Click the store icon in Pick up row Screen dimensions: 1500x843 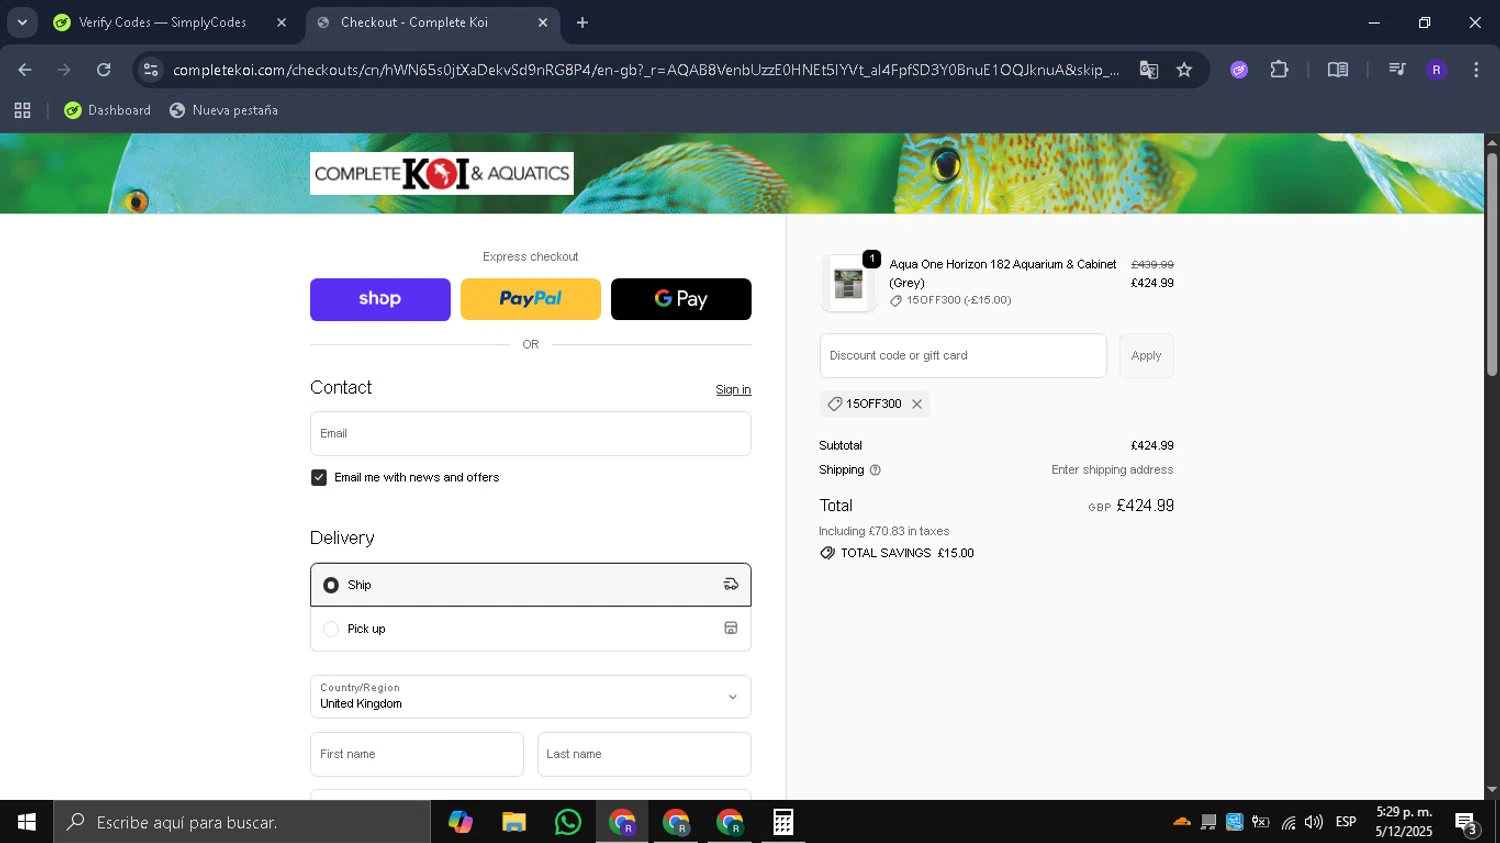731,629
